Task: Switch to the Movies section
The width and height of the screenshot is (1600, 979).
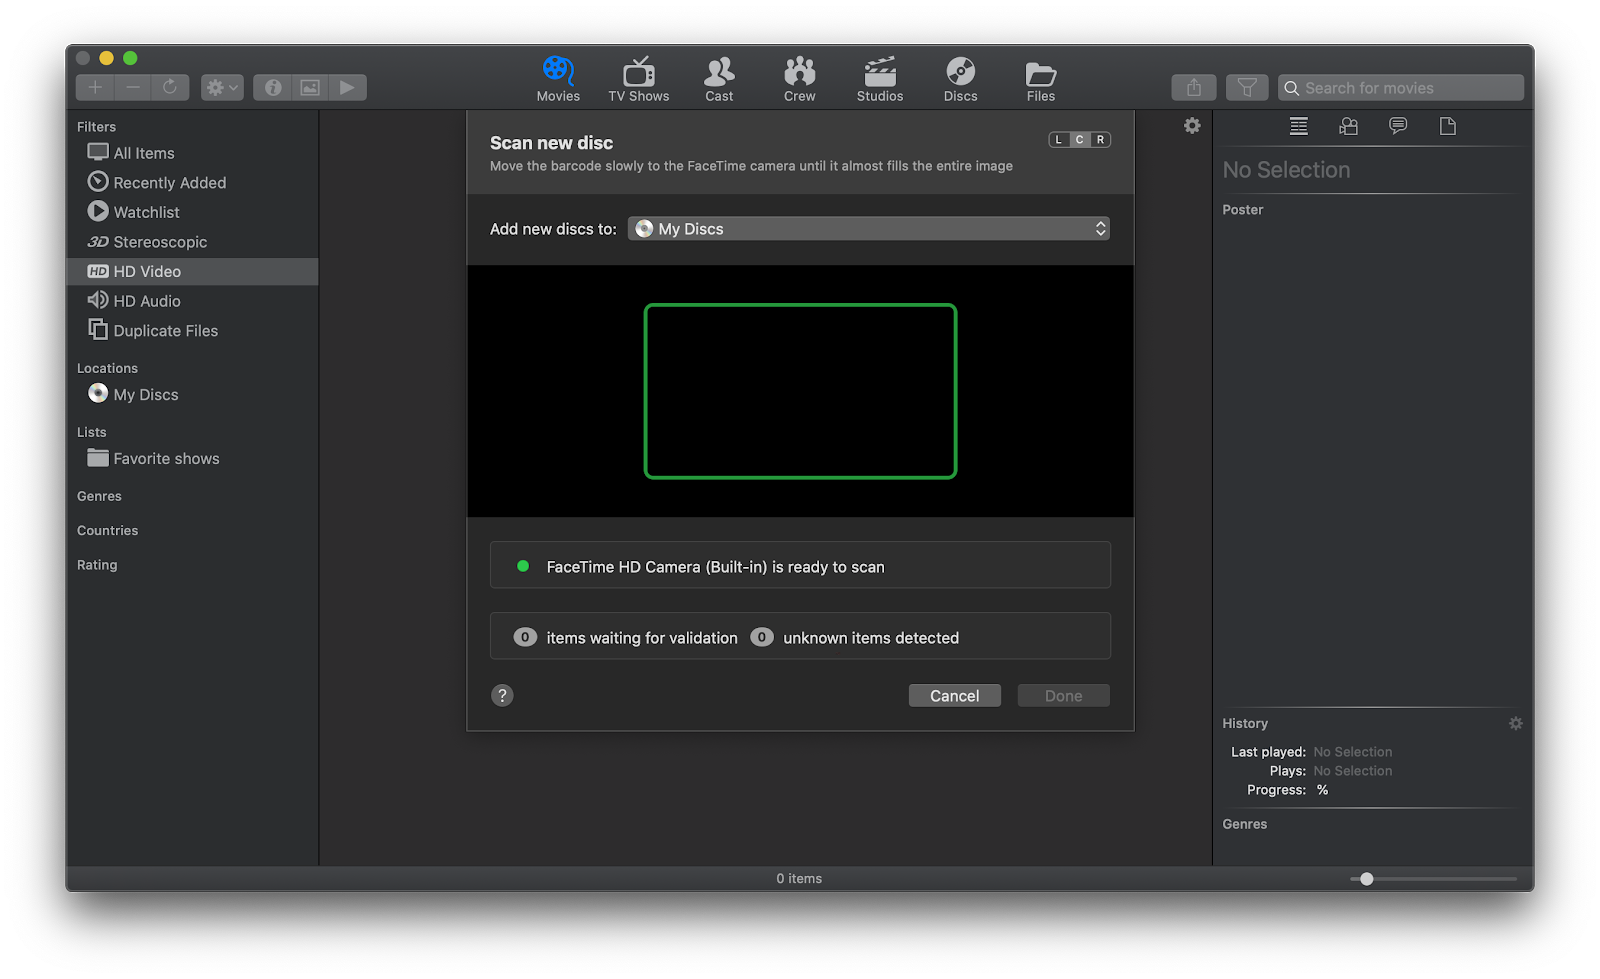Action: point(558,80)
